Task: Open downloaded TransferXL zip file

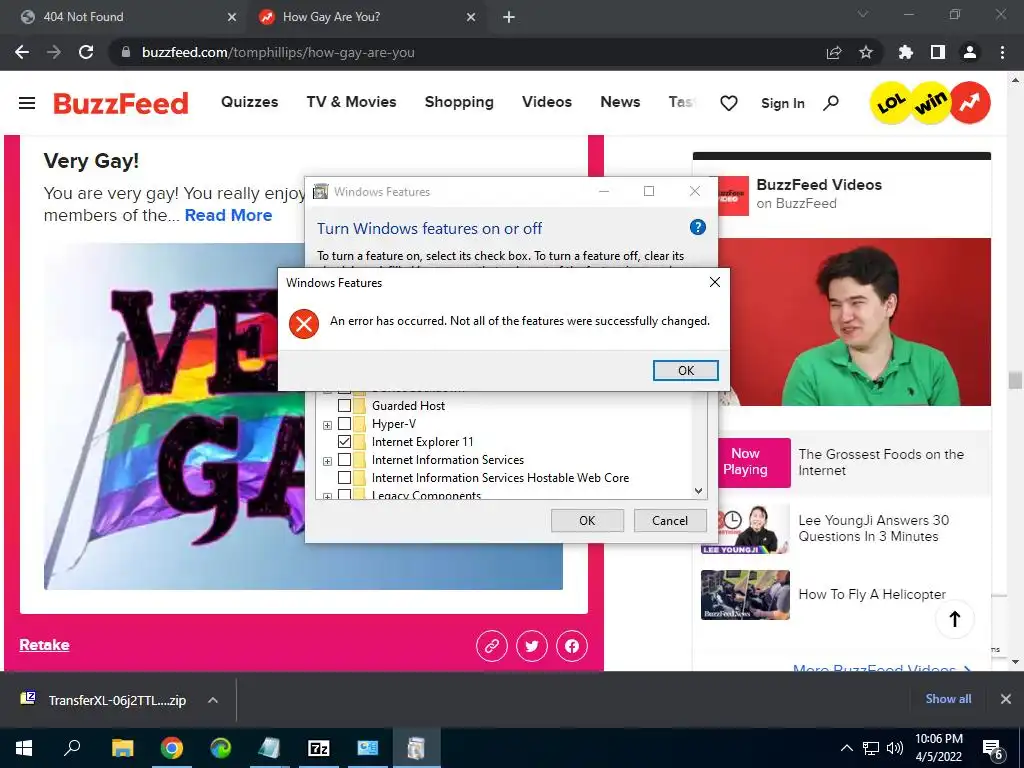Action: (104, 700)
